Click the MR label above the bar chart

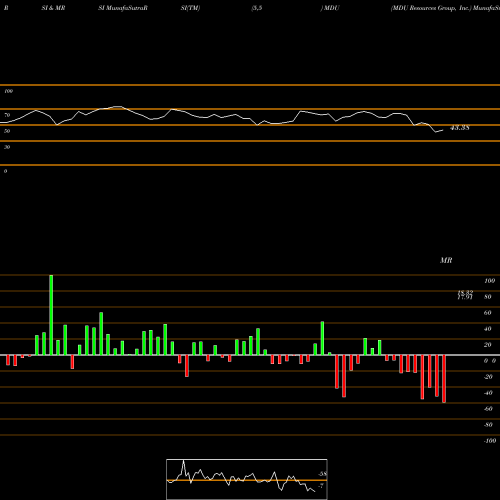pos(446,260)
